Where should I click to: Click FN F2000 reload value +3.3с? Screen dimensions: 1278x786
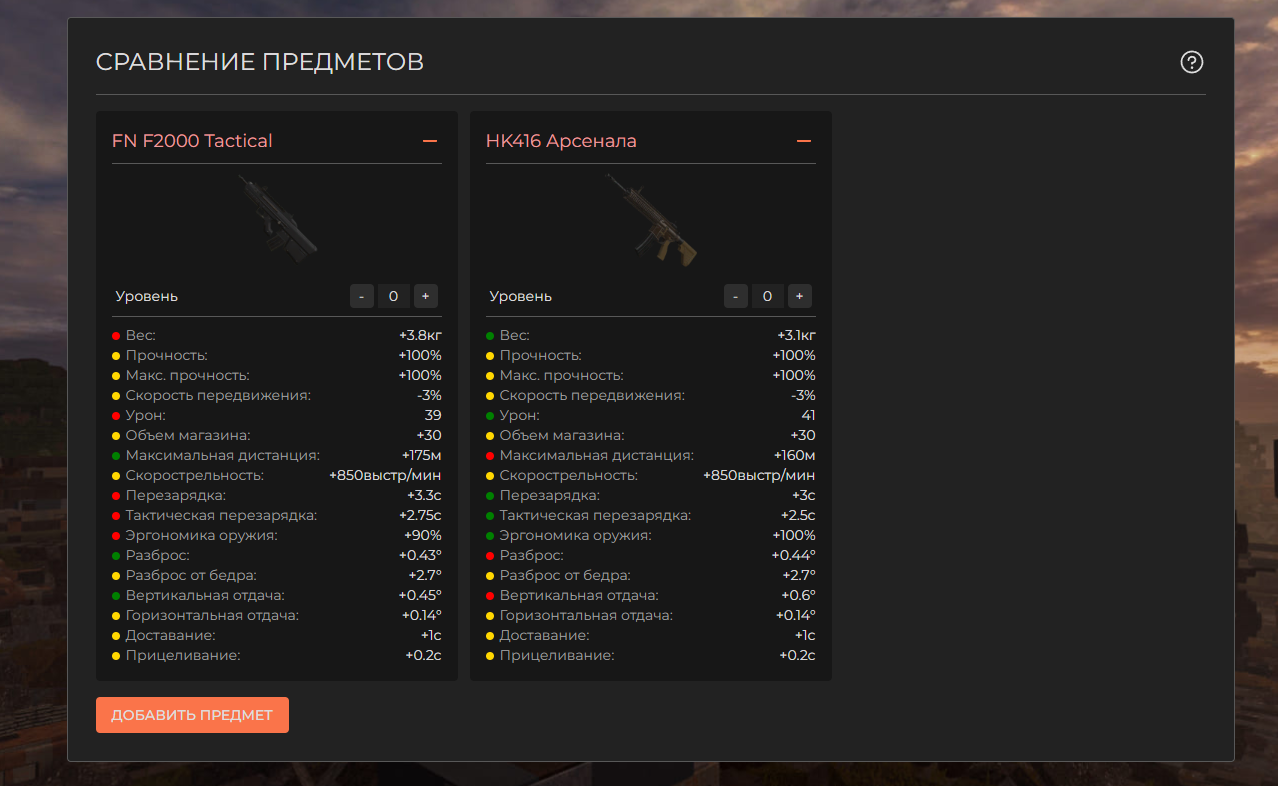pos(424,495)
